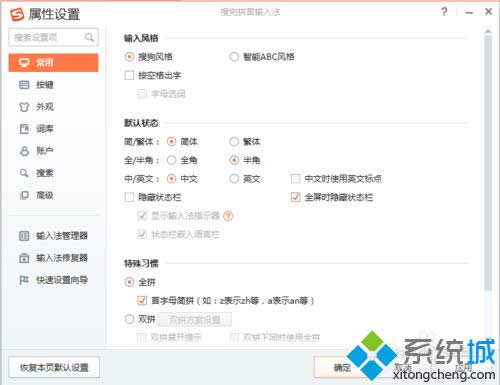Toggle 首字母简拼 checkbox
The width and height of the screenshot is (500, 385).
tap(142, 301)
